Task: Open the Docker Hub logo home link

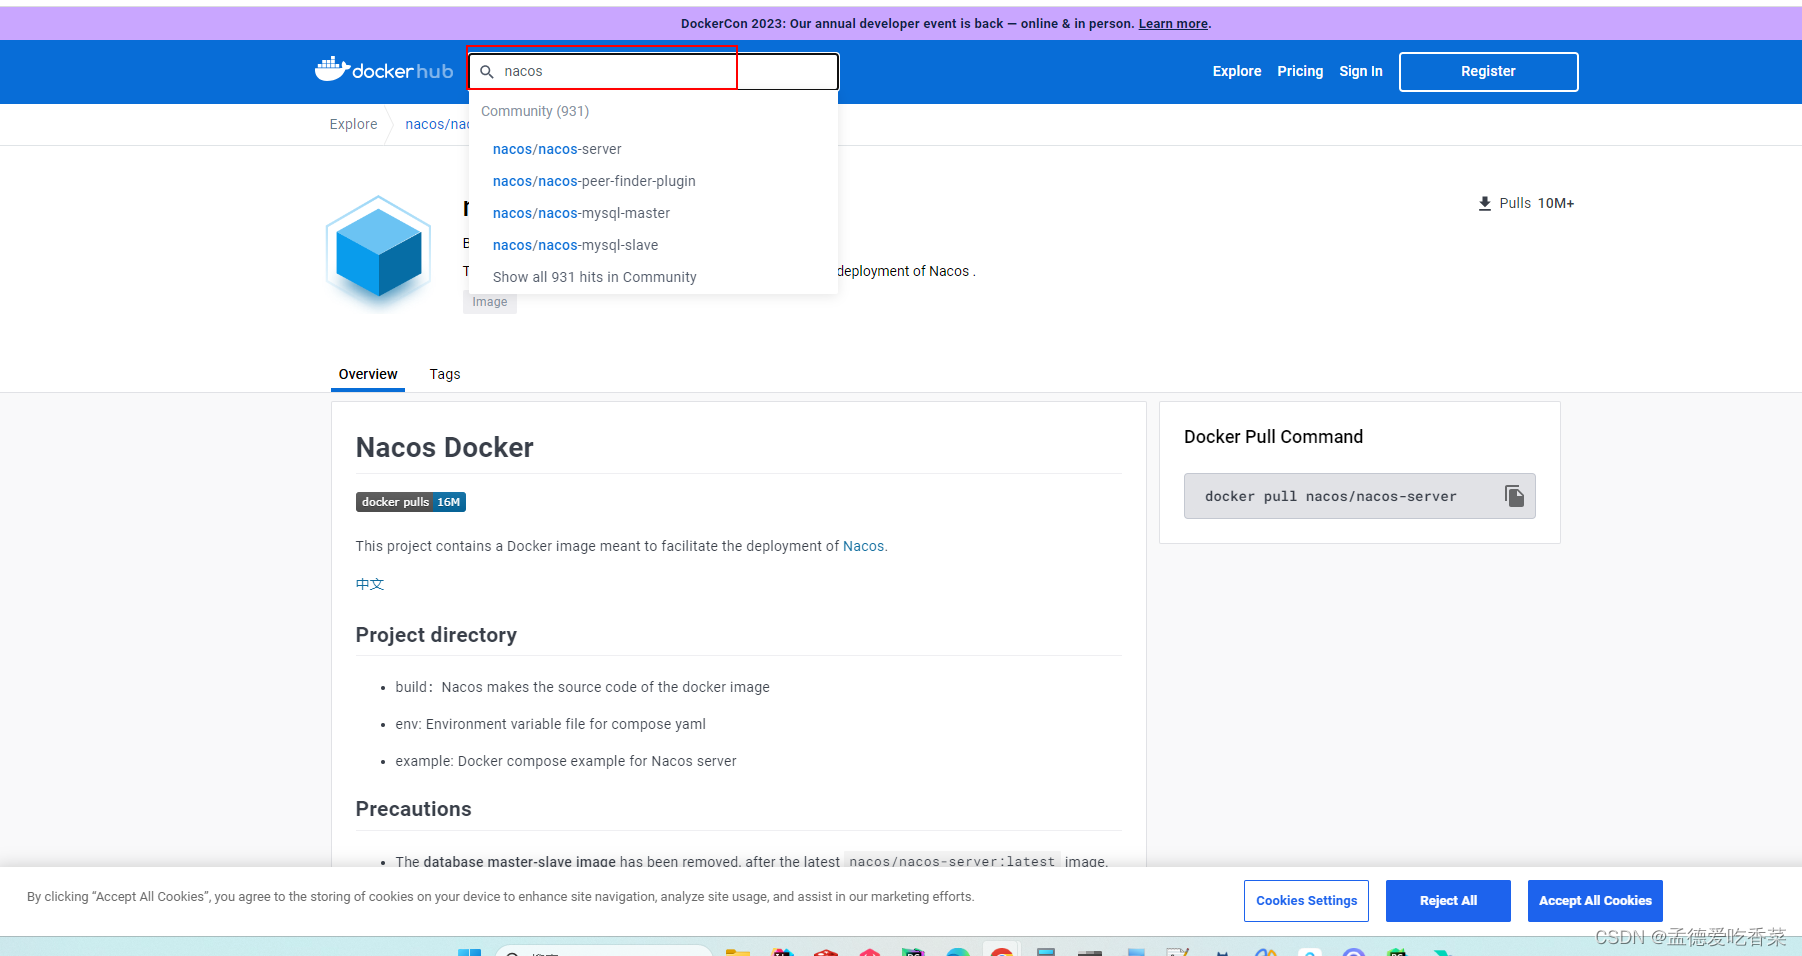Action: click(384, 70)
